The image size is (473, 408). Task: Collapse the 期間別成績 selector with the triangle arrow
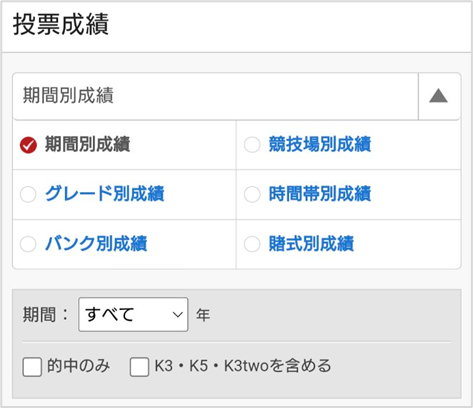439,96
